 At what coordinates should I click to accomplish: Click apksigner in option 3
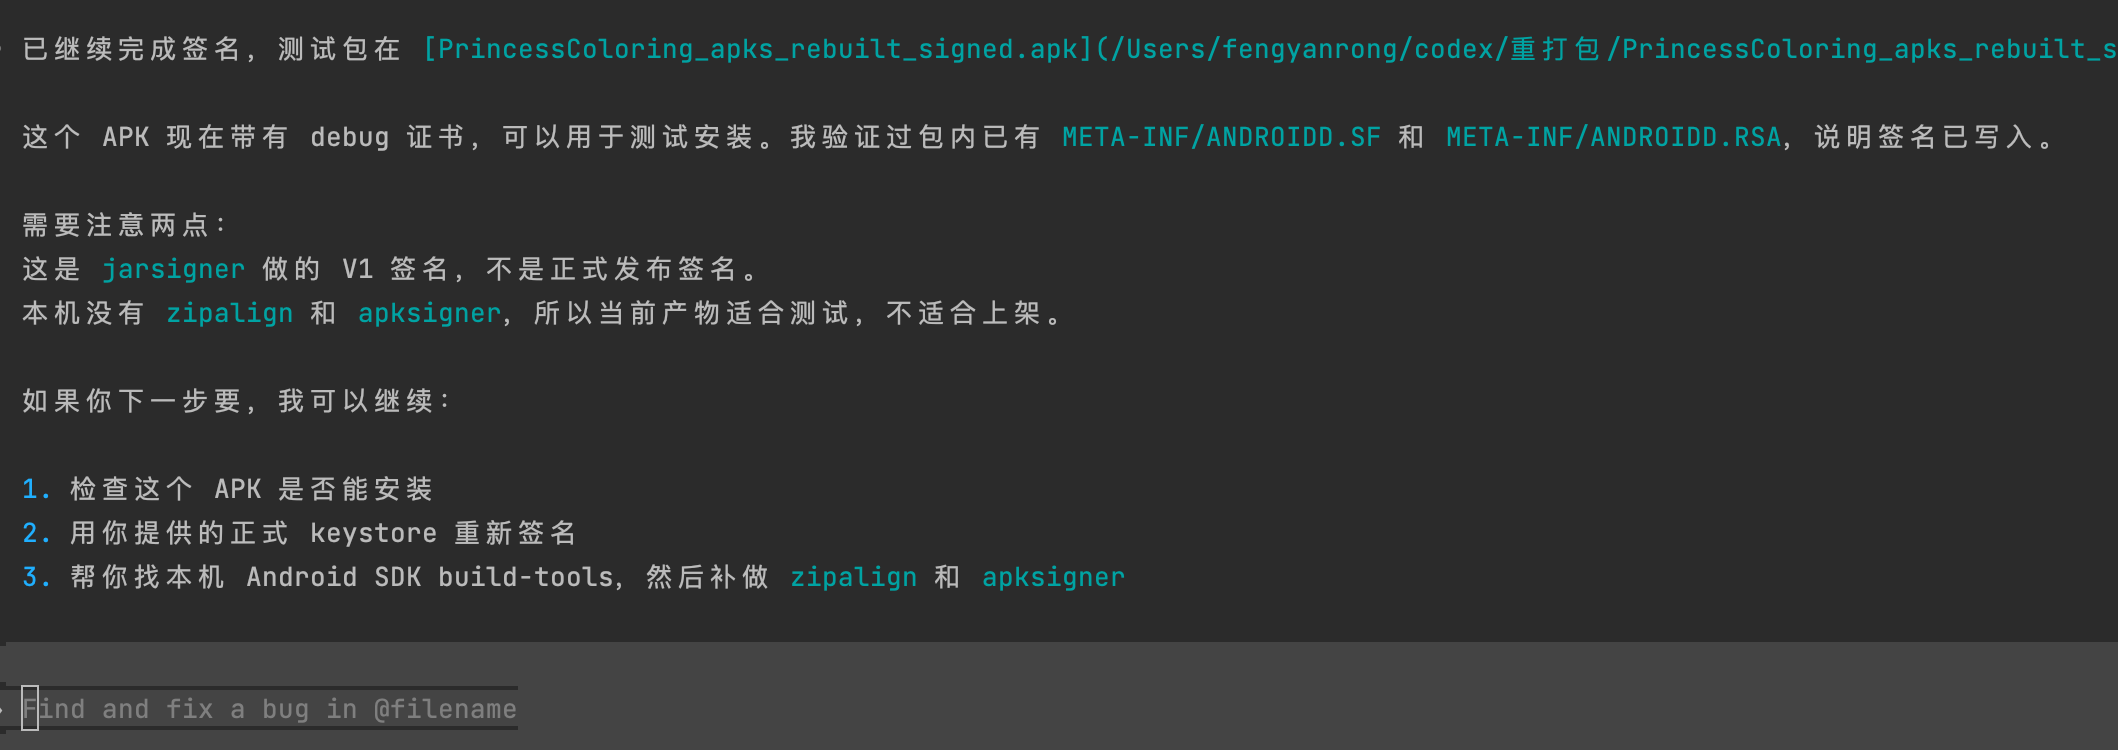[x=1053, y=577]
